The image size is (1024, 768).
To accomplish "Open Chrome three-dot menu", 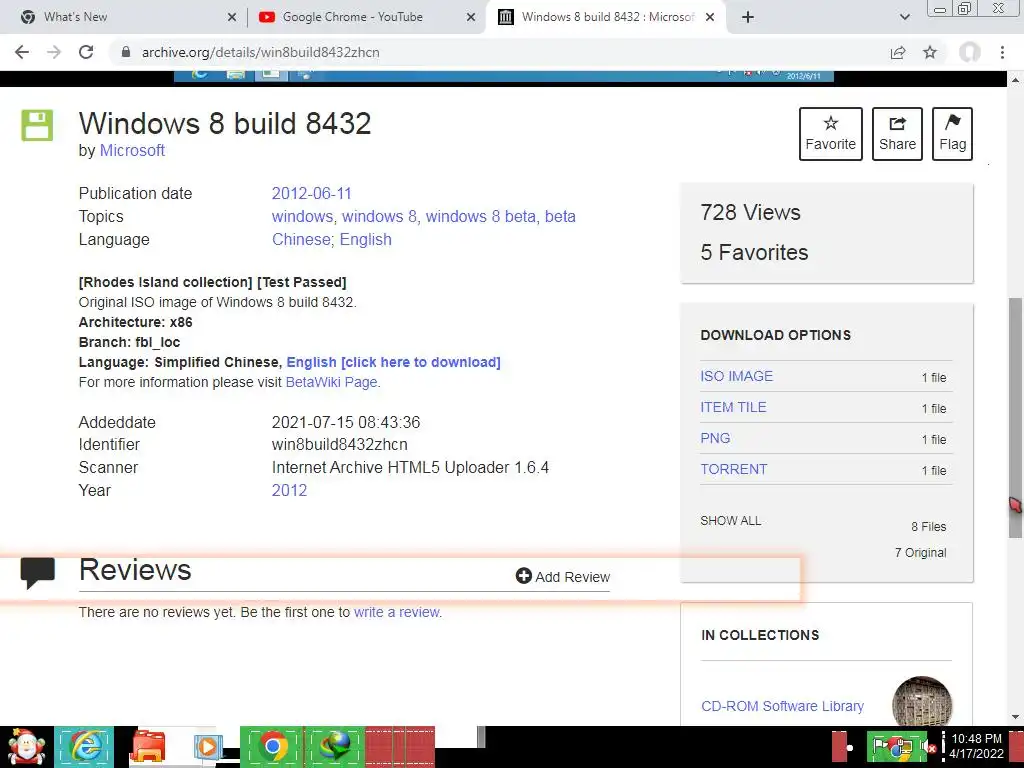I will click(x=1002, y=52).
